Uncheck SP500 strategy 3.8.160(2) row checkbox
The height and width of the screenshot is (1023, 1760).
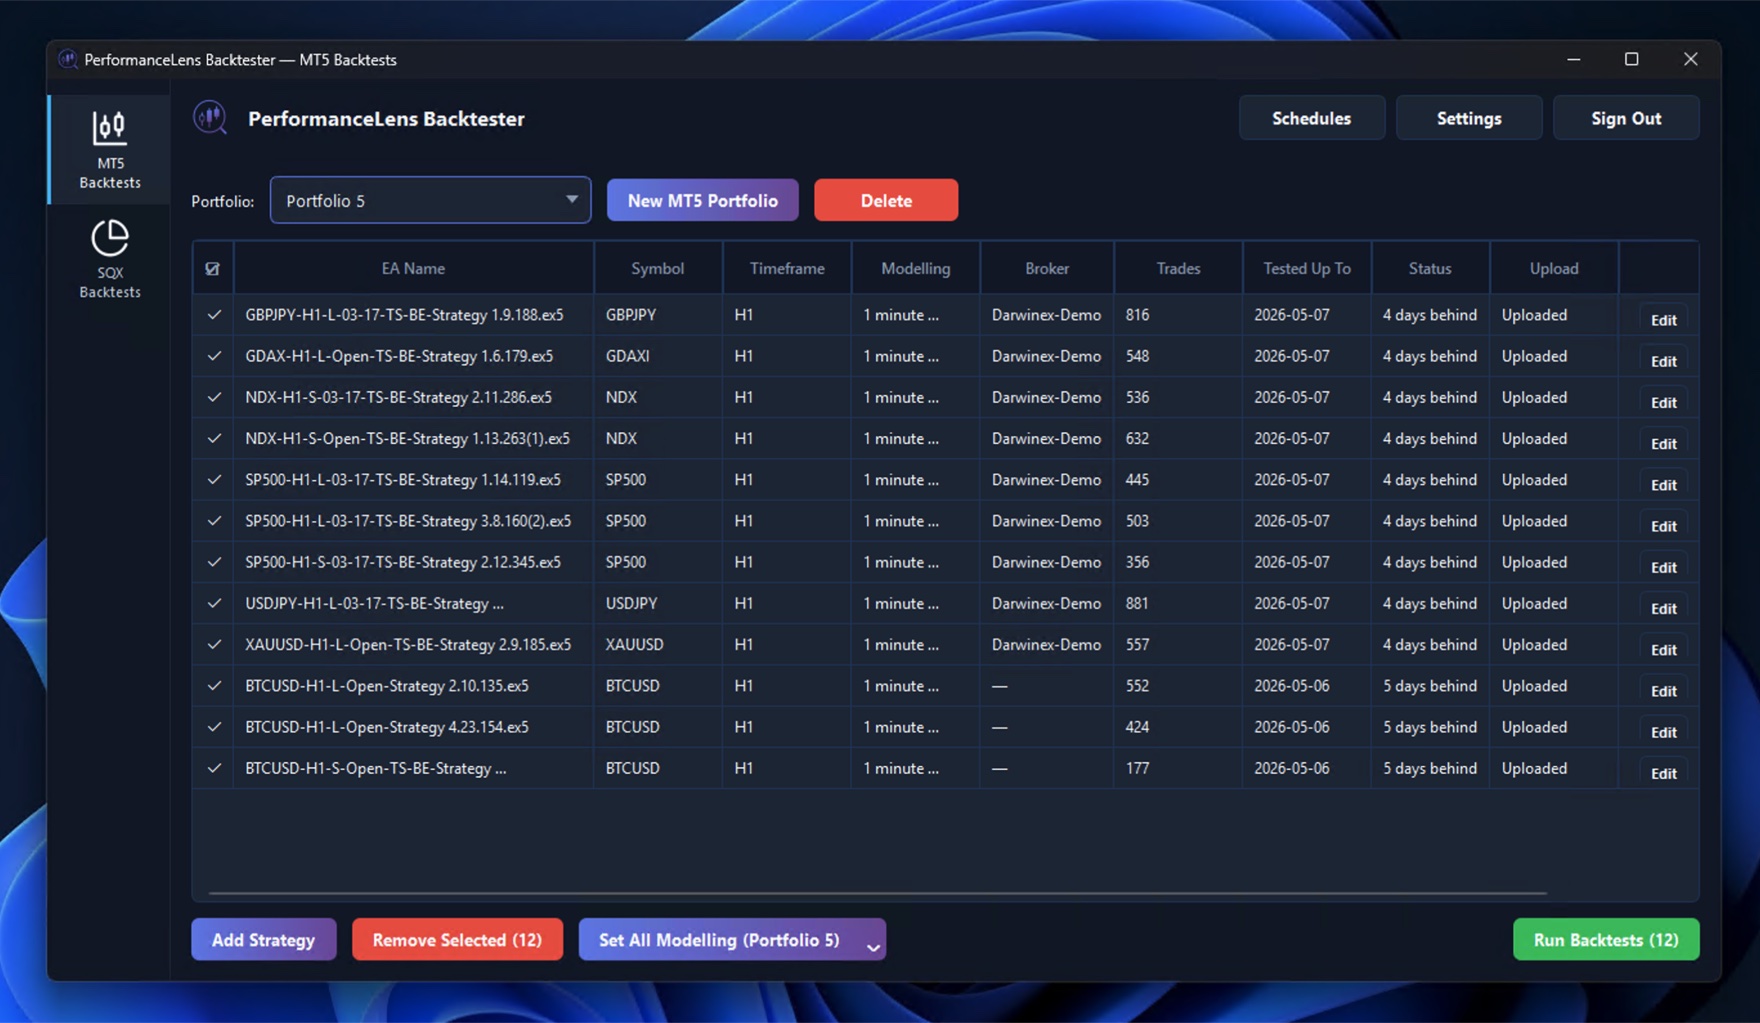214,521
